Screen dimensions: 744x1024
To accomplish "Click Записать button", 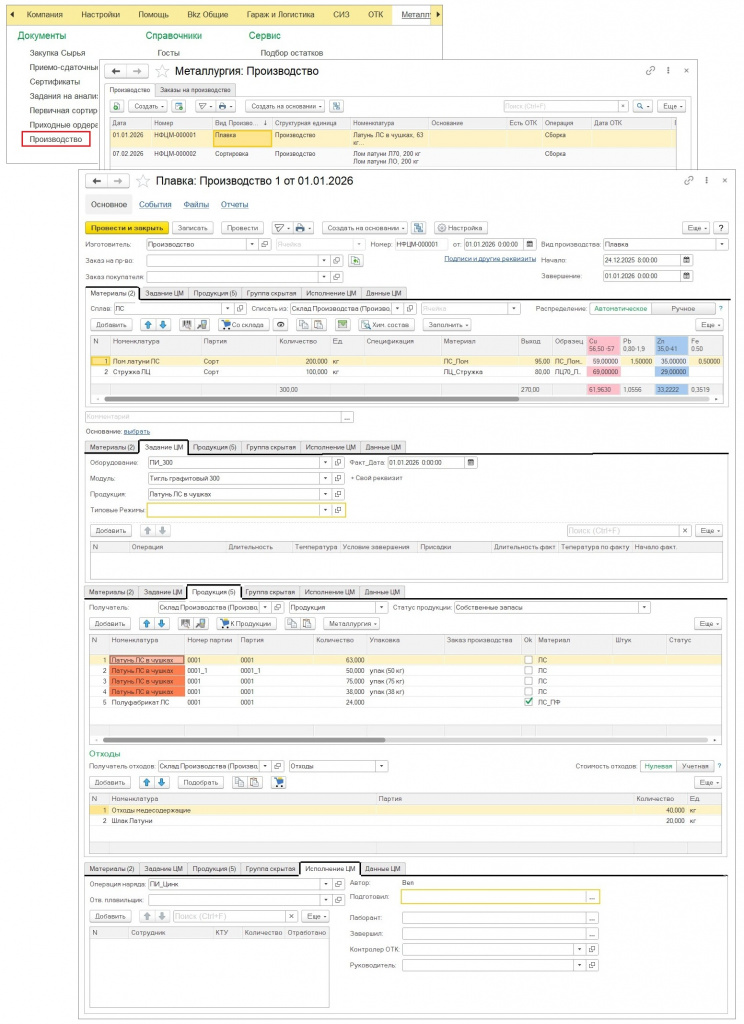I will pos(193,228).
